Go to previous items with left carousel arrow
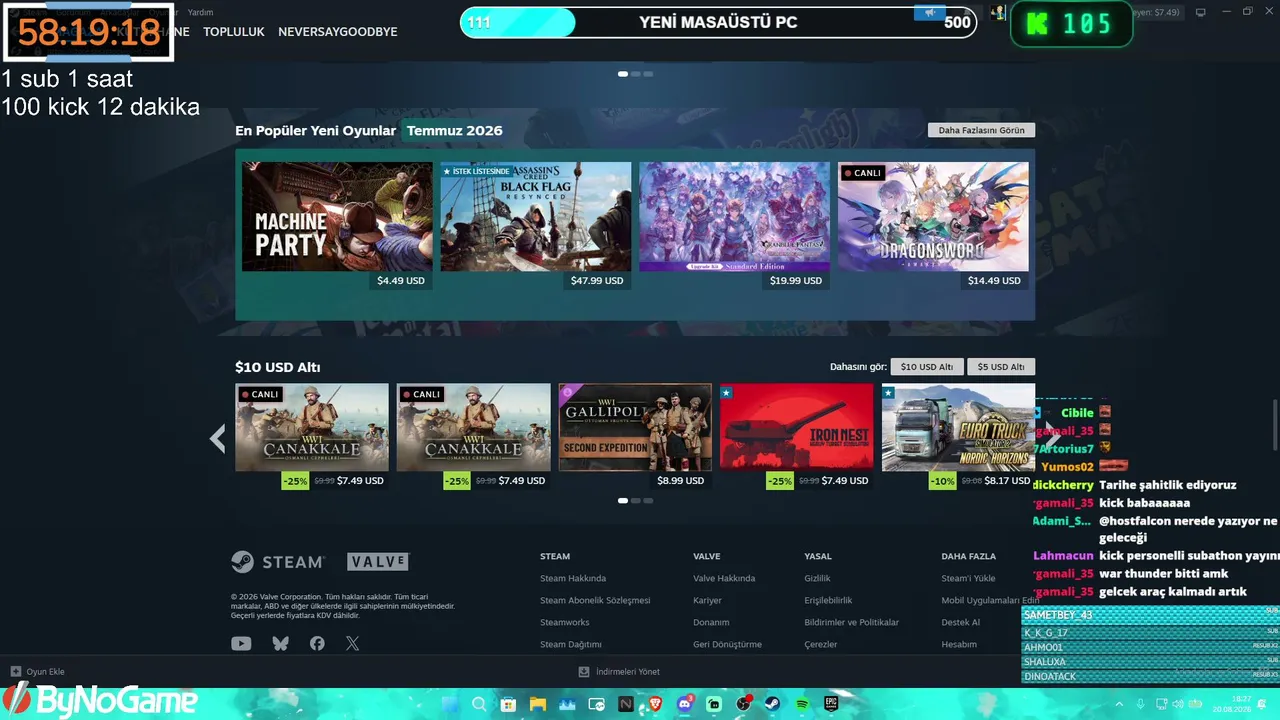The width and height of the screenshot is (1280, 720). click(217, 438)
